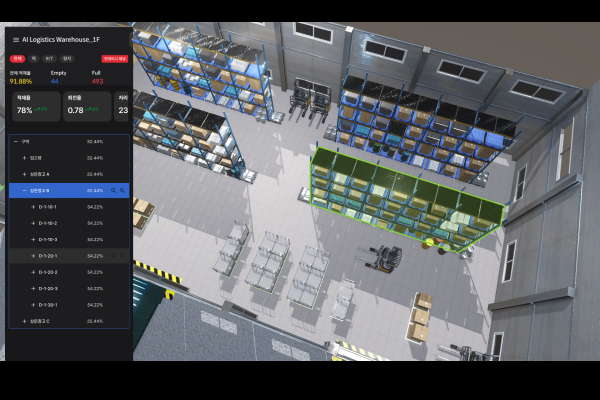Screen dimensions: 600x400
Task: Open the hamburger menu beside AI Logistics Warehouse_1F
Action: [x=14, y=41]
